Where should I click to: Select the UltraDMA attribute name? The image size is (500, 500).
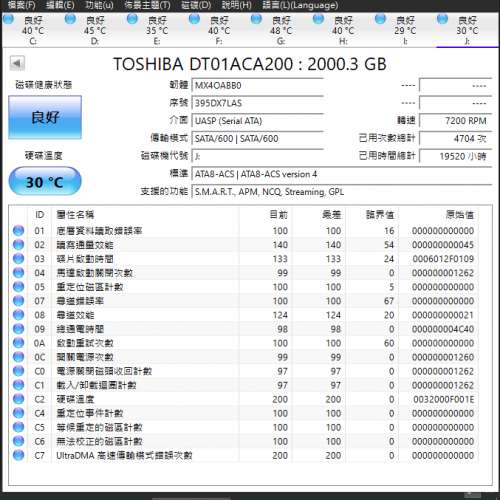coord(124,455)
